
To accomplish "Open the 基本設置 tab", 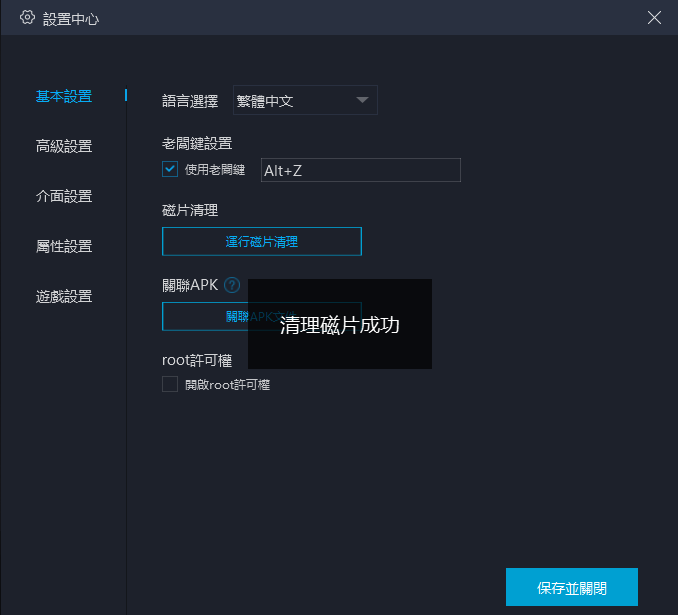I will coord(64,96).
